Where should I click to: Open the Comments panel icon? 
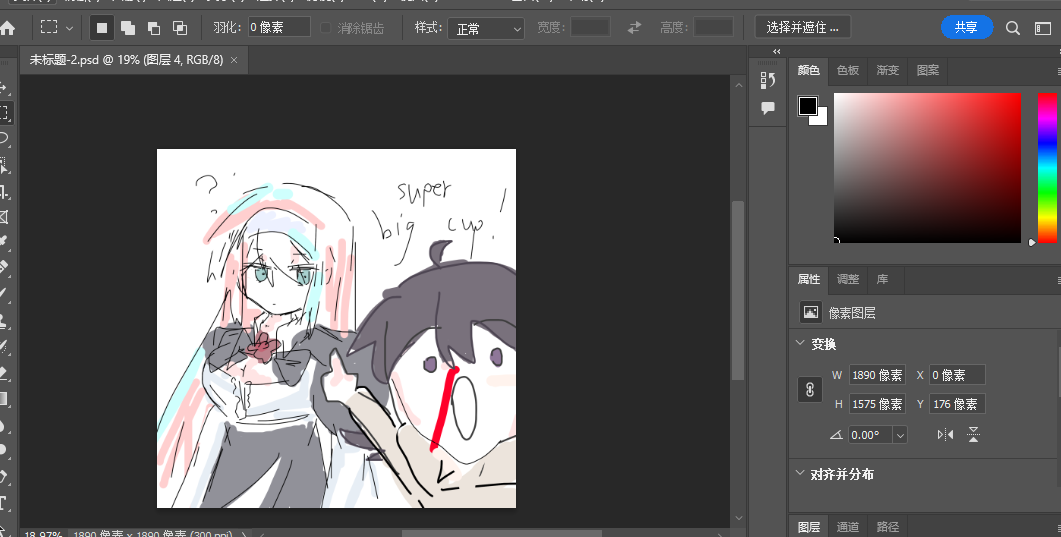click(x=768, y=108)
